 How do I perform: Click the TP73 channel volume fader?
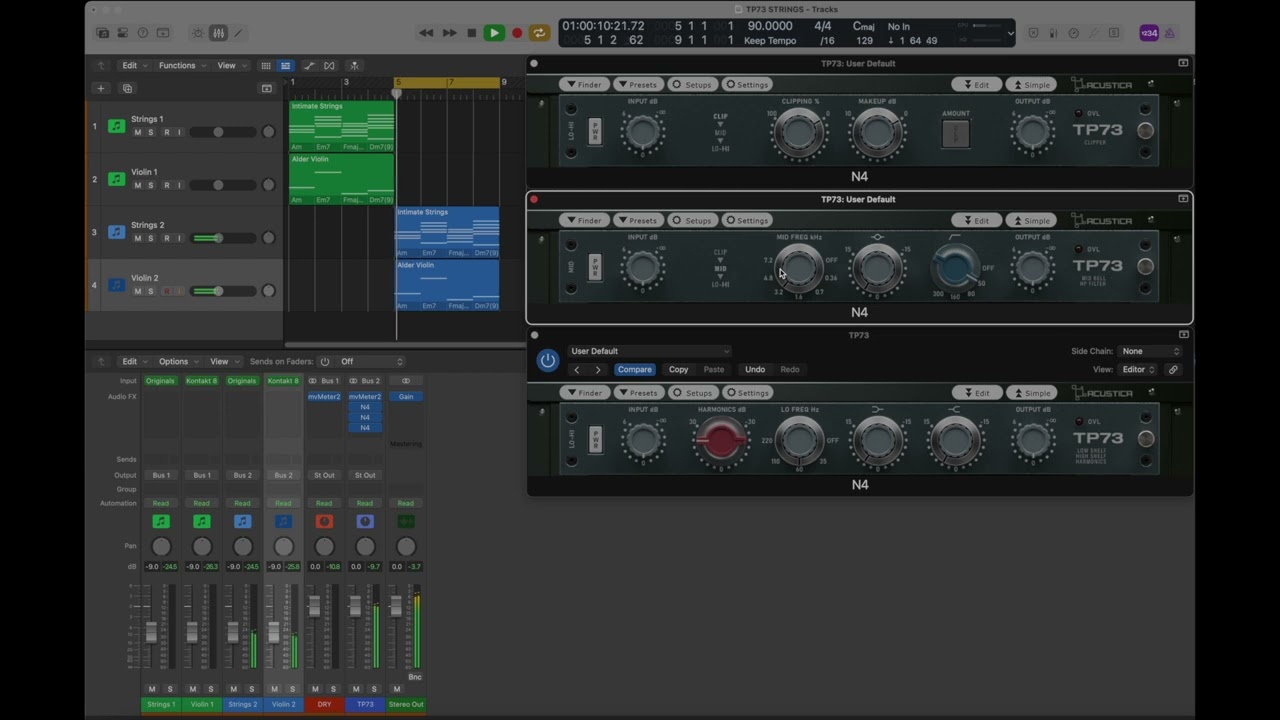click(x=354, y=607)
